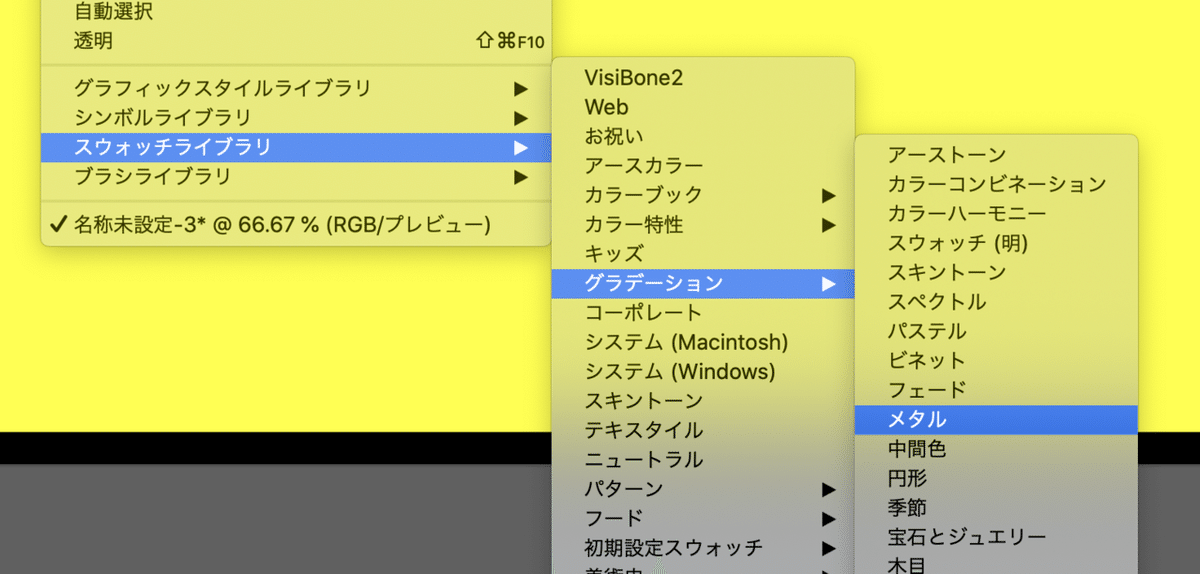
Task: Expand arrow beside ブラシライブラリ
Action: pyautogui.click(x=520, y=177)
